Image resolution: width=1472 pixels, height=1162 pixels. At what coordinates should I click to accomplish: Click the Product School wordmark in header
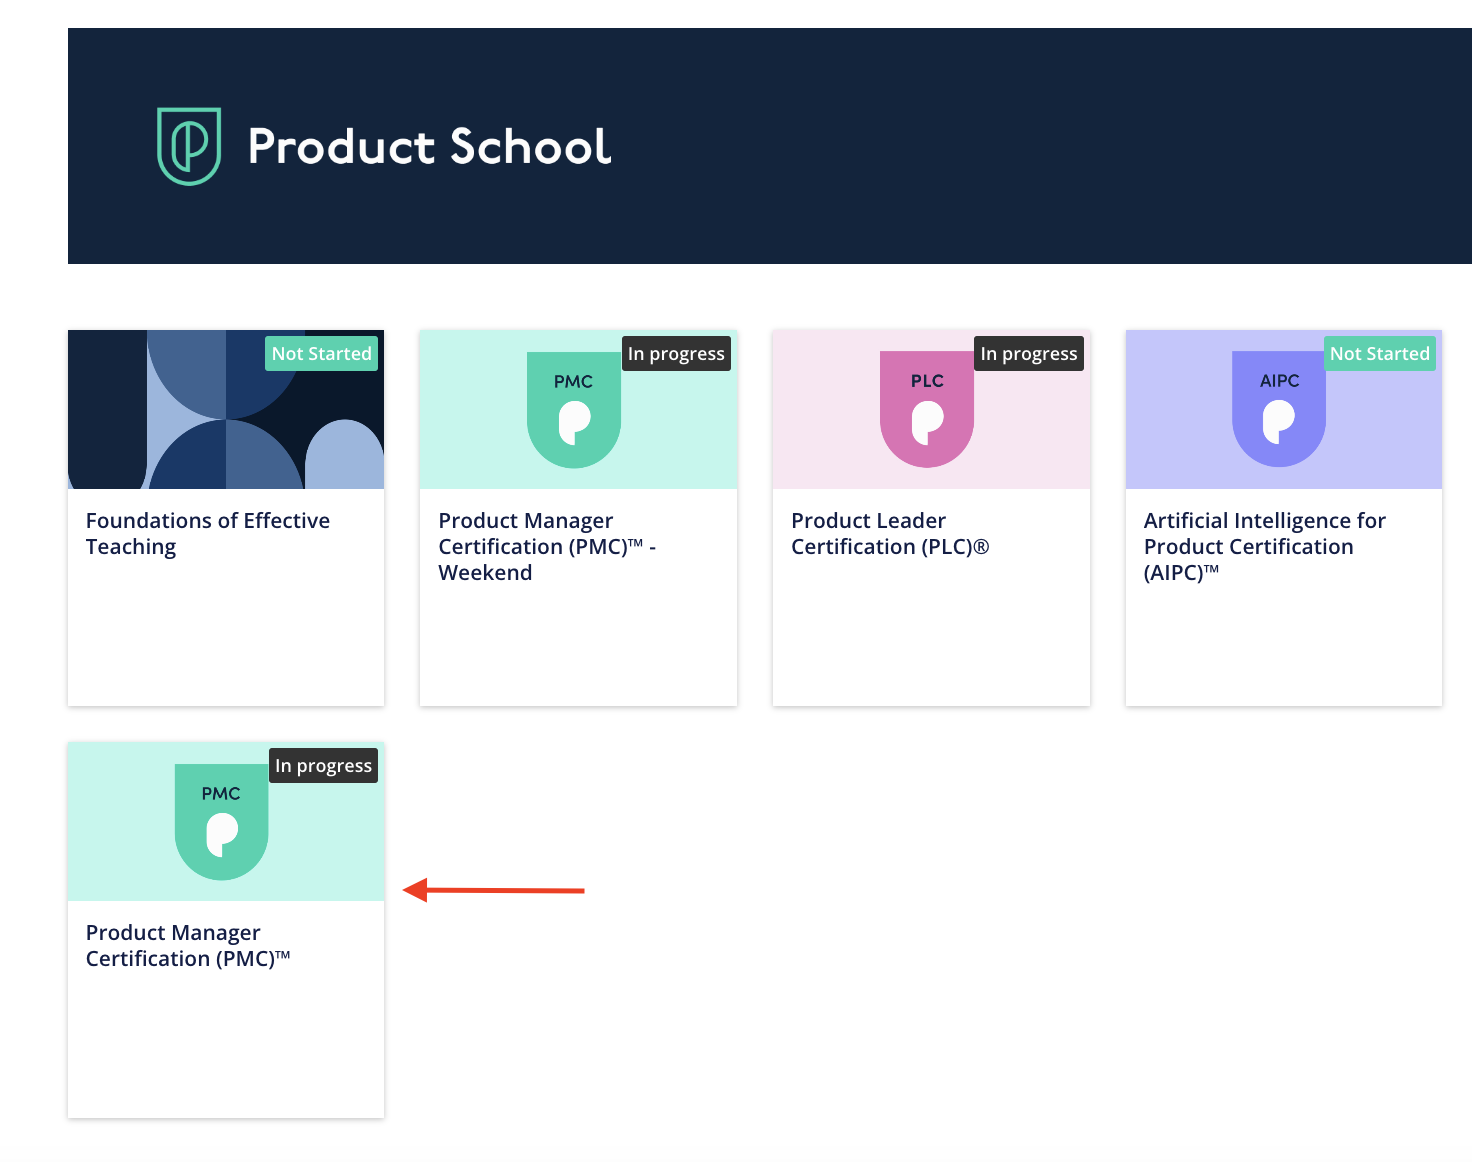click(429, 146)
